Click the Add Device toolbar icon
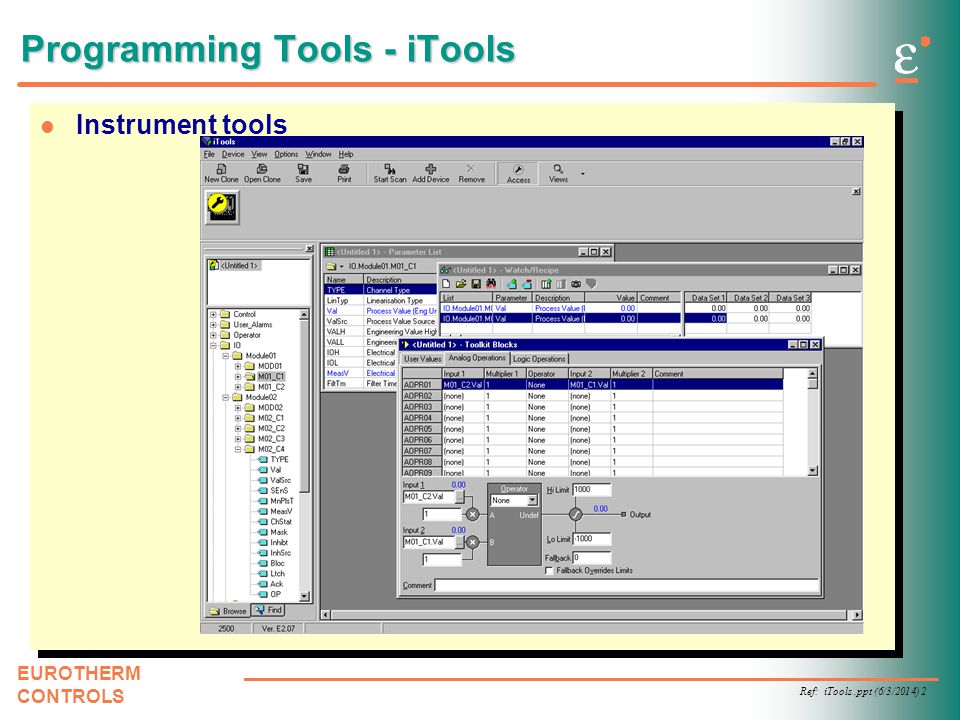Screen dimensions: 960x720 pos(430,169)
